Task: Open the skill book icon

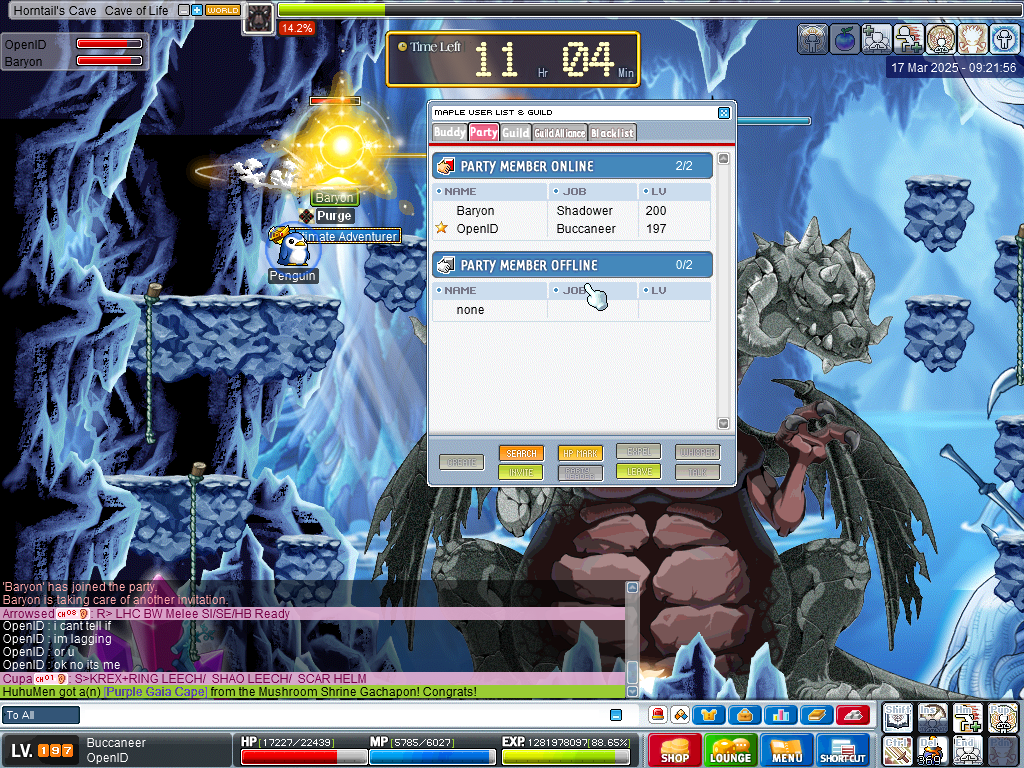Action: [x=816, y=715]
